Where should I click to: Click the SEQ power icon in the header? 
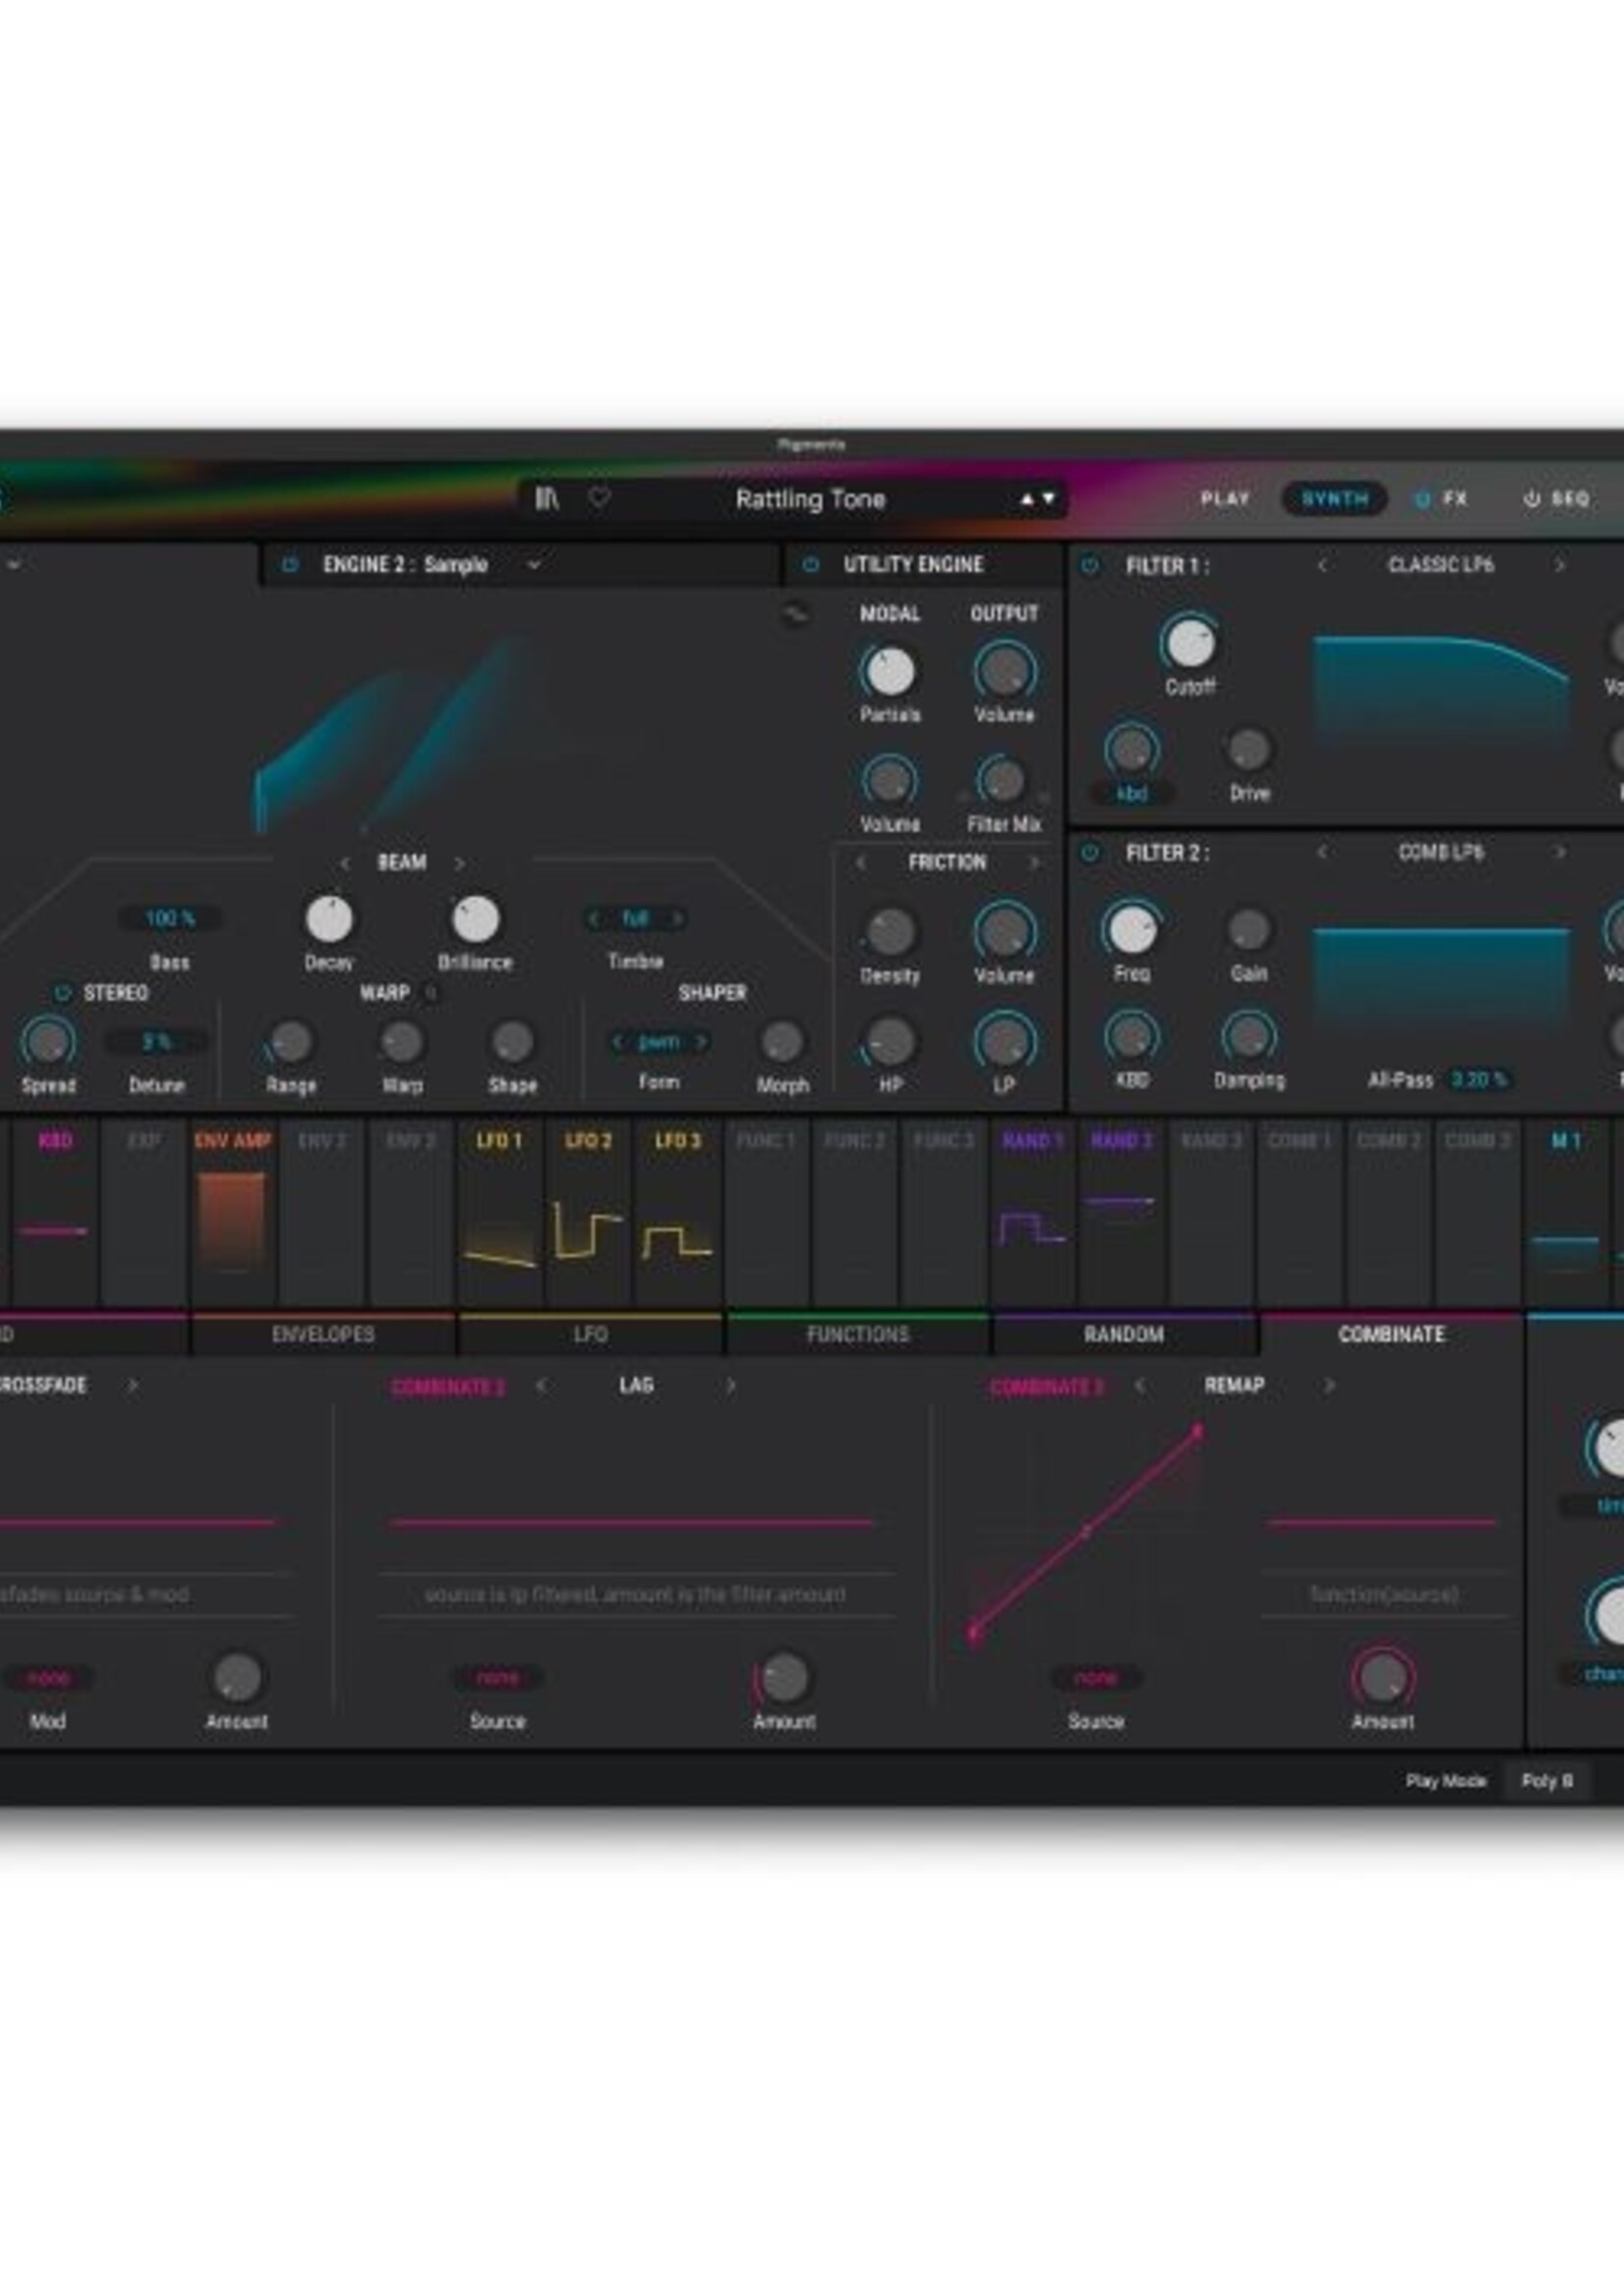click(1531, 498)
